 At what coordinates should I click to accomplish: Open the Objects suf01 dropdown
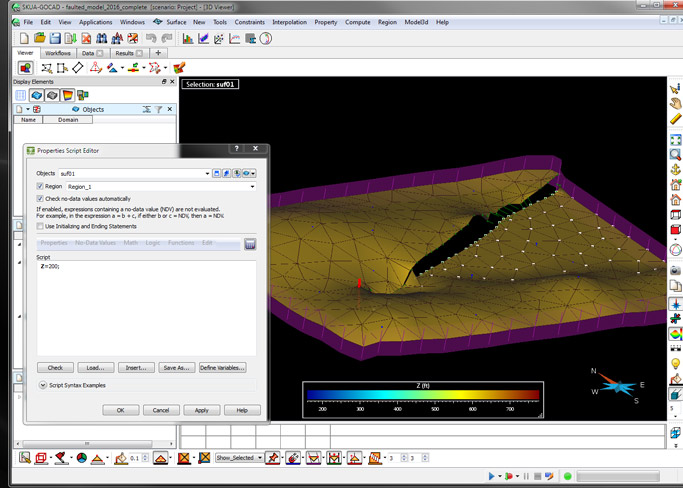pyautogui.click(x=207, y=173)
